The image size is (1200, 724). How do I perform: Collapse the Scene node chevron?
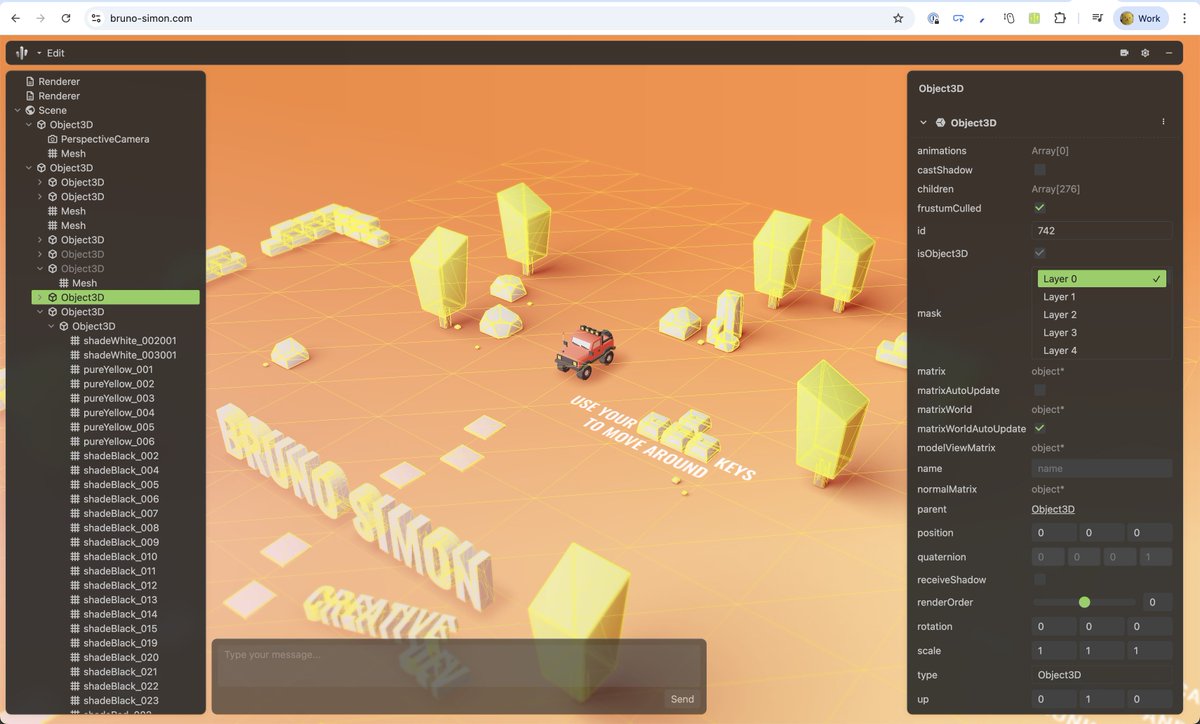pos(17,110)
